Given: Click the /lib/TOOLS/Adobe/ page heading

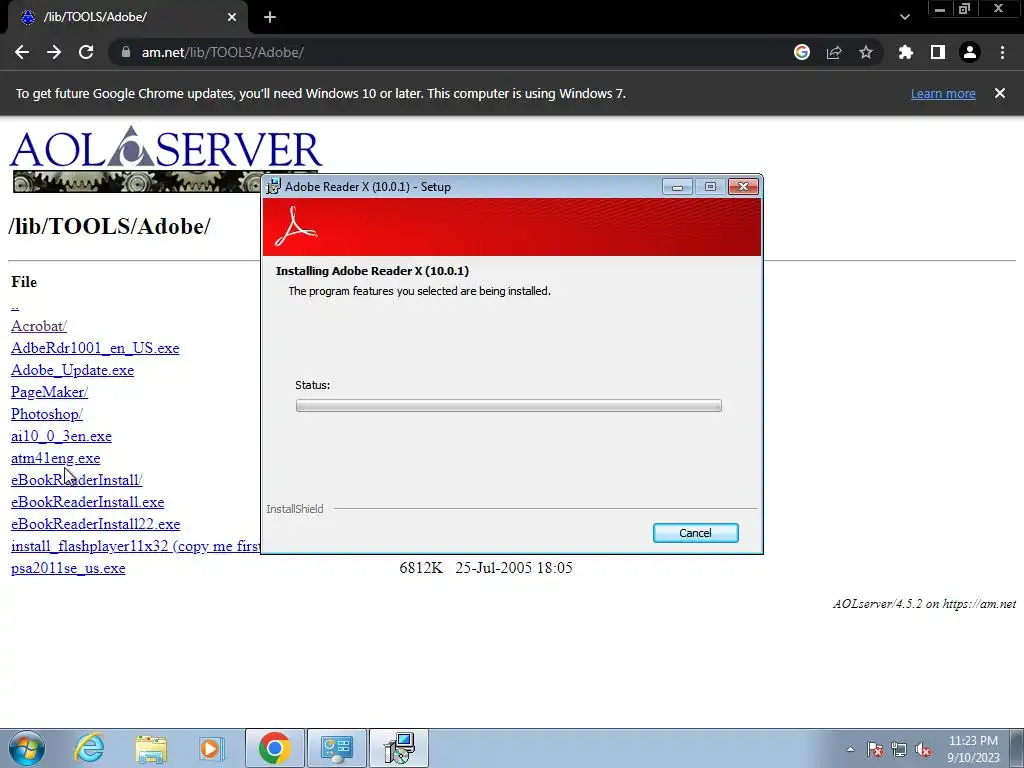Looking at the screenshot, I should (109, 226).
